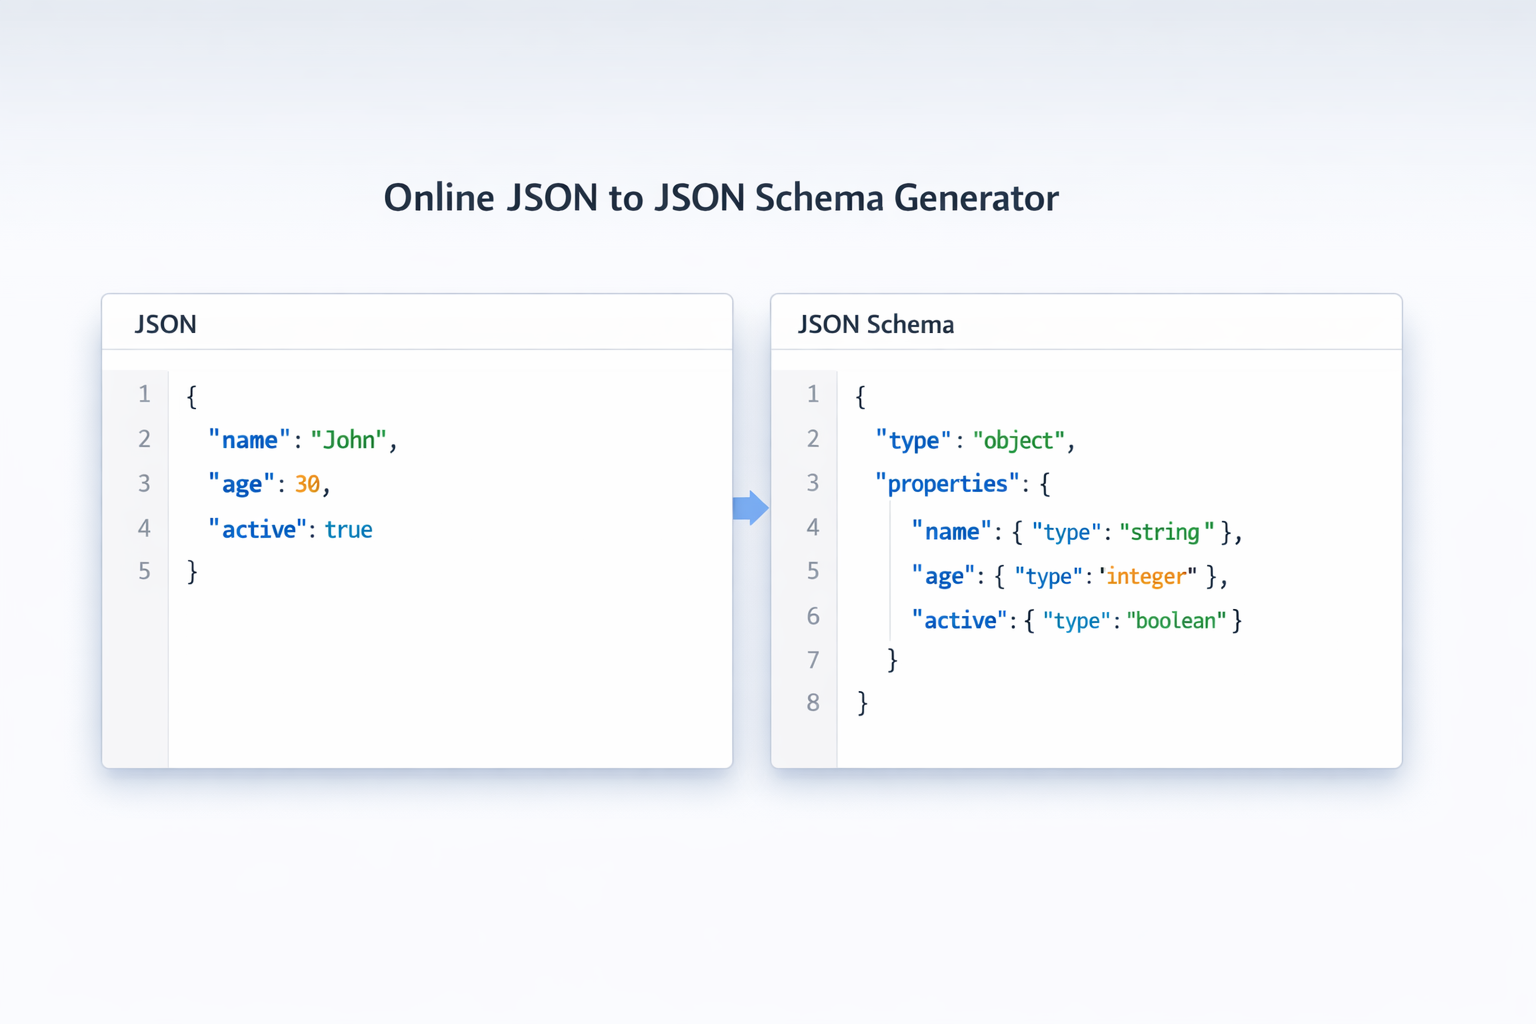Image resolution: width=1536 pixels, height=1024 pixels.
Task: Click the "age" key in the JSON input
Action: point(241,484)
